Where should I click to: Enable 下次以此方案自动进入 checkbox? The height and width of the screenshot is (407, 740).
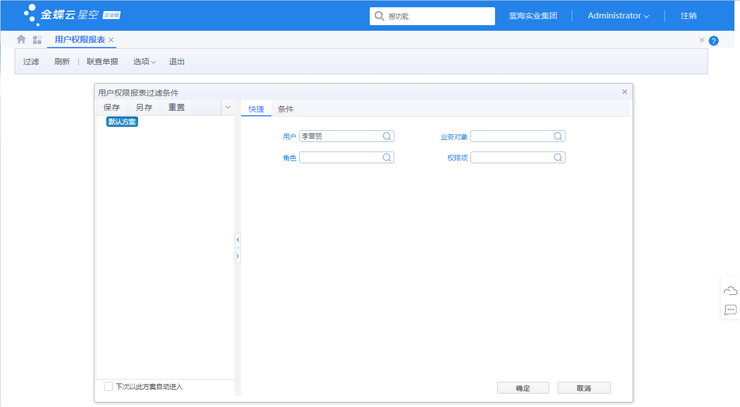point(109,387)
